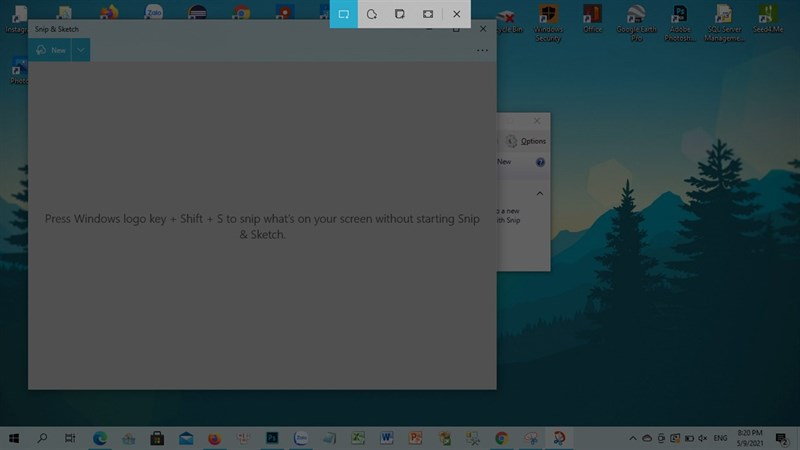Screen dimensions: 800x450
Task: Show hidden system tray icons
Action: click(633, 438)
